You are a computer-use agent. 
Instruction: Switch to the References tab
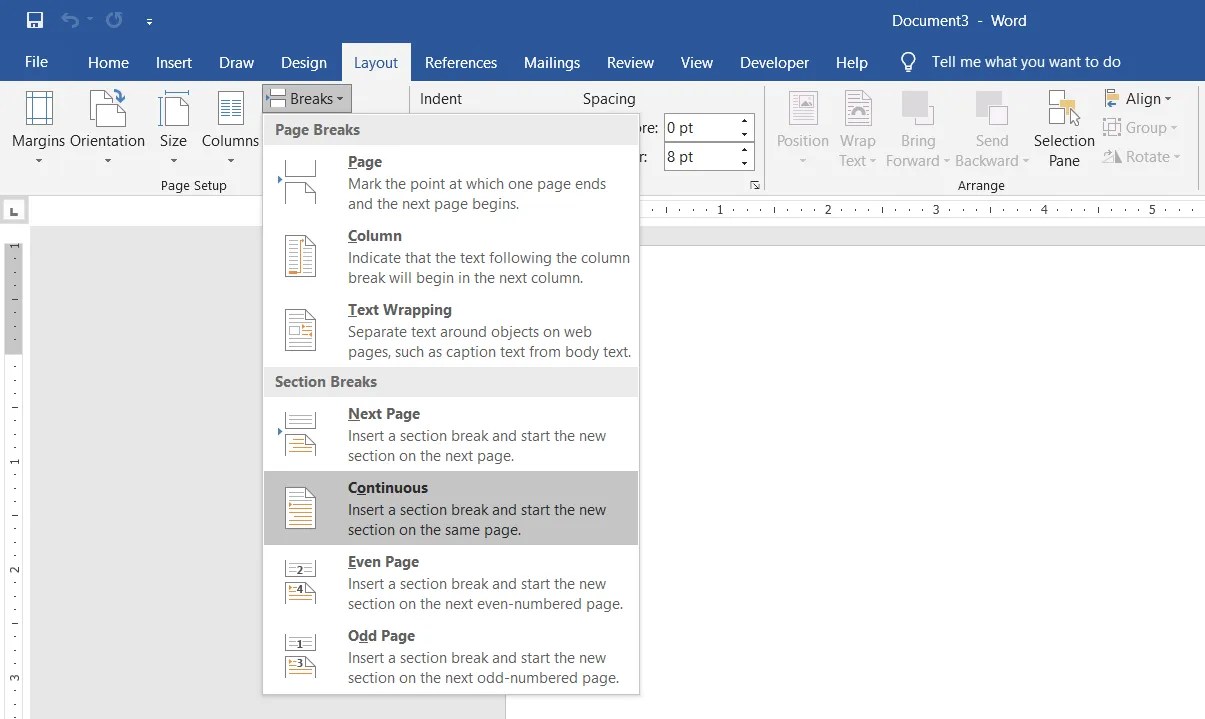[461, 62]
